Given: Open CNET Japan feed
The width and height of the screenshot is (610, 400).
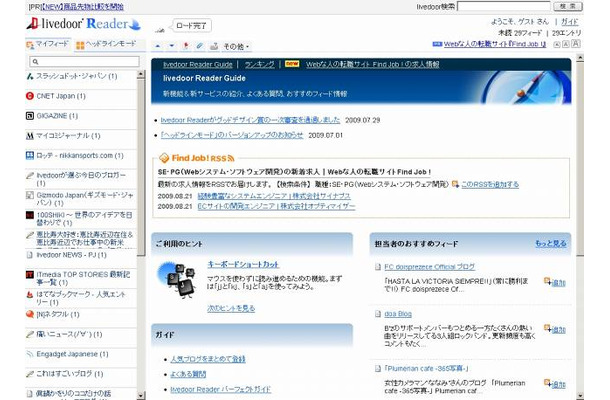Looking at the screenshot, I should pyautogui.click(x=61, y=96).
